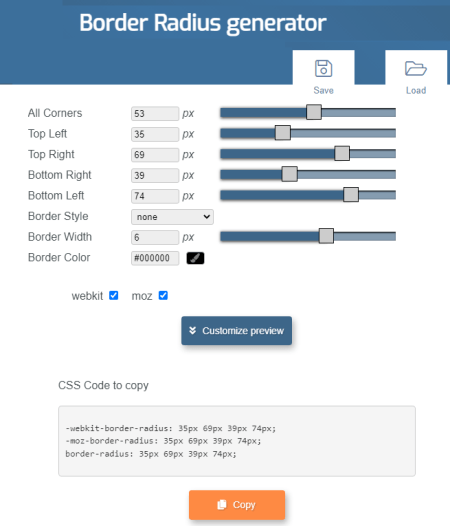450x526 pixels.
Task: Click the -webkit-border-radius code line
Action: pyautogui.click(x=171, y=428)
